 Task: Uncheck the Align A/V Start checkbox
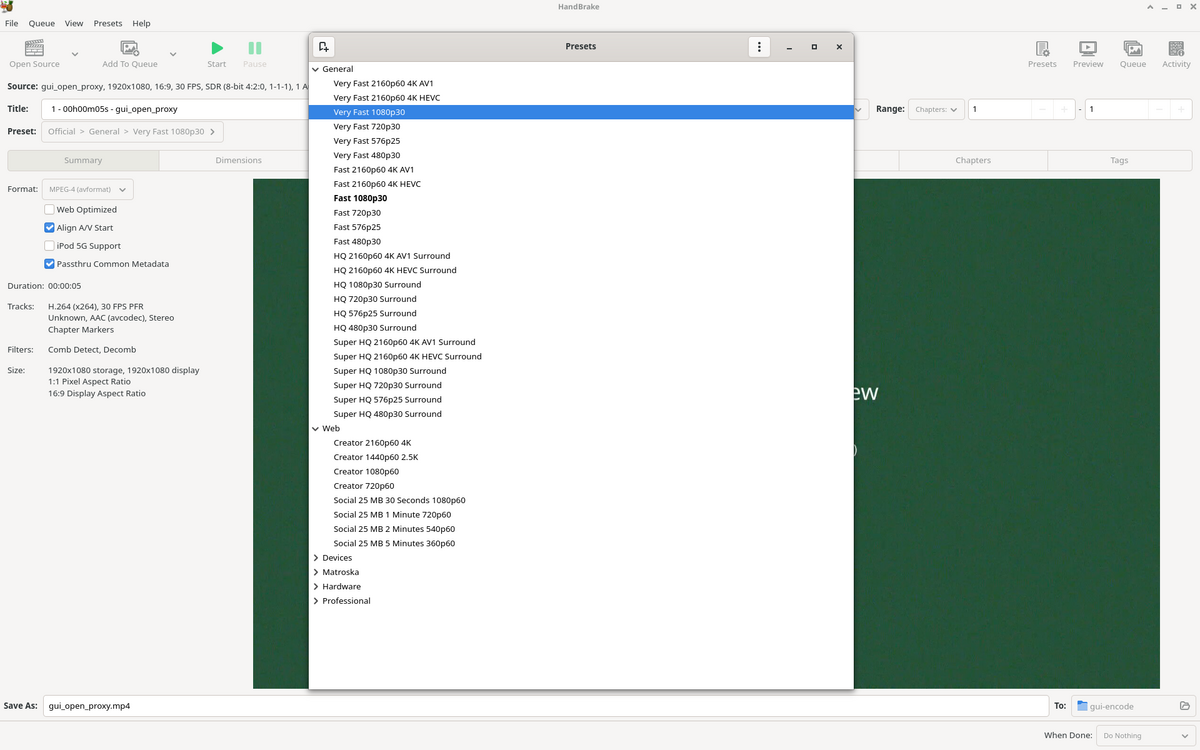[x=49, y=228]
